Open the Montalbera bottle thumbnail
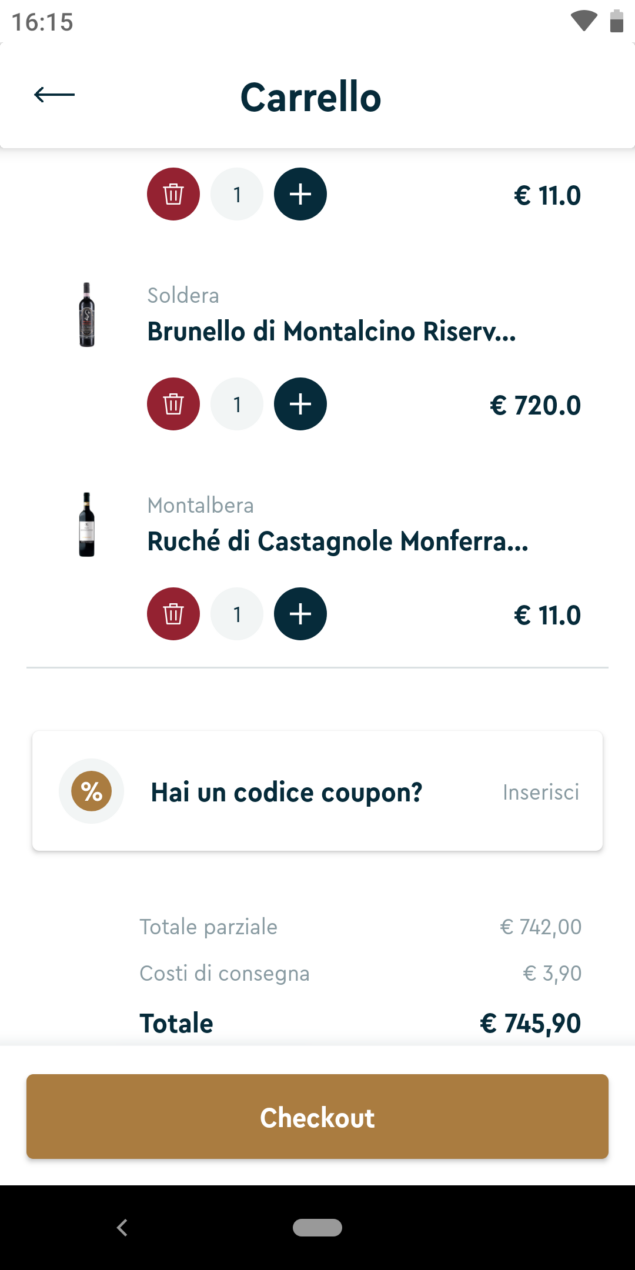635x1270 pixels. coord(87,525)
